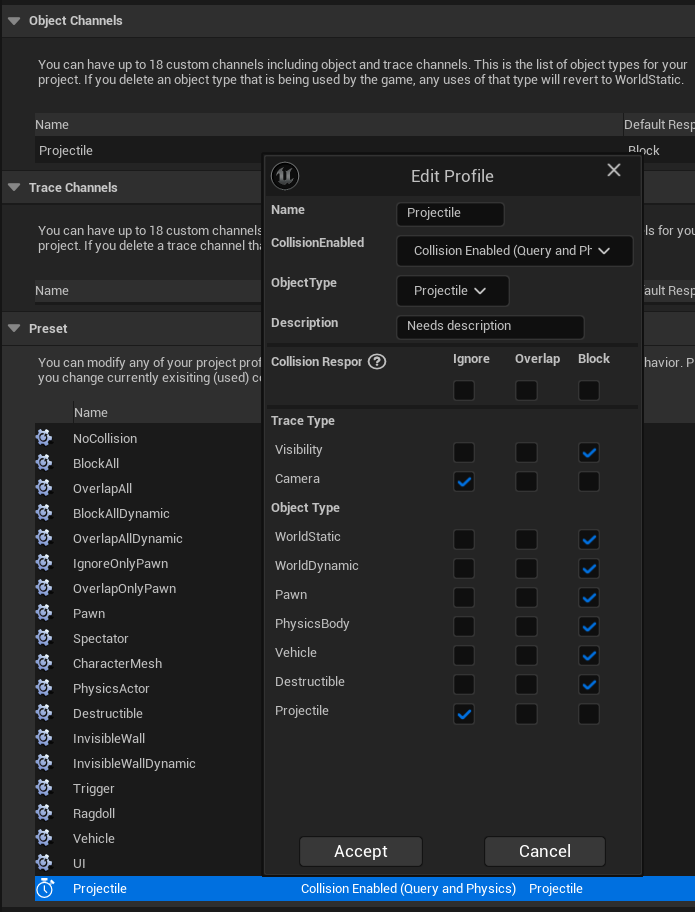Image resolution: width=695 pixels, height=912 pixels.
Task: Select the InvisibleWall preset row
Action: click(x=109, y=738)
